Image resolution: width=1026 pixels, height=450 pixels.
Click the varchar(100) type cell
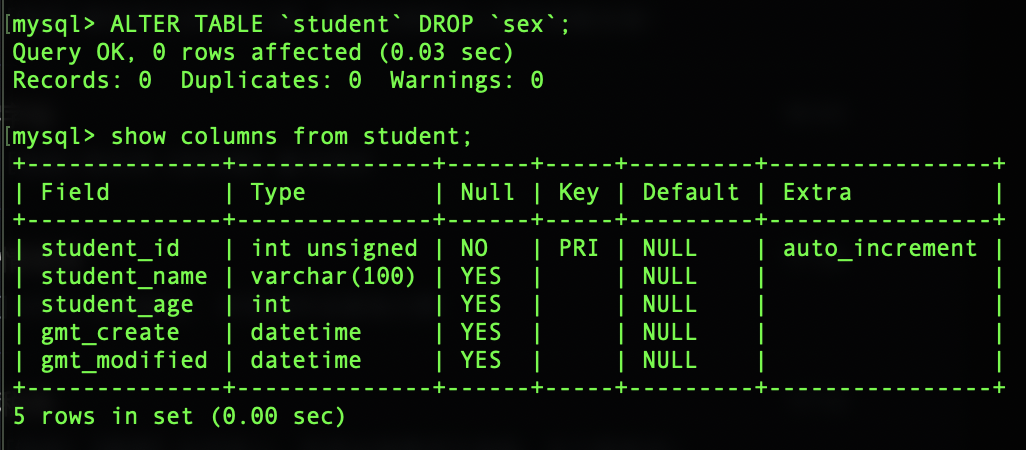(333, 276)
